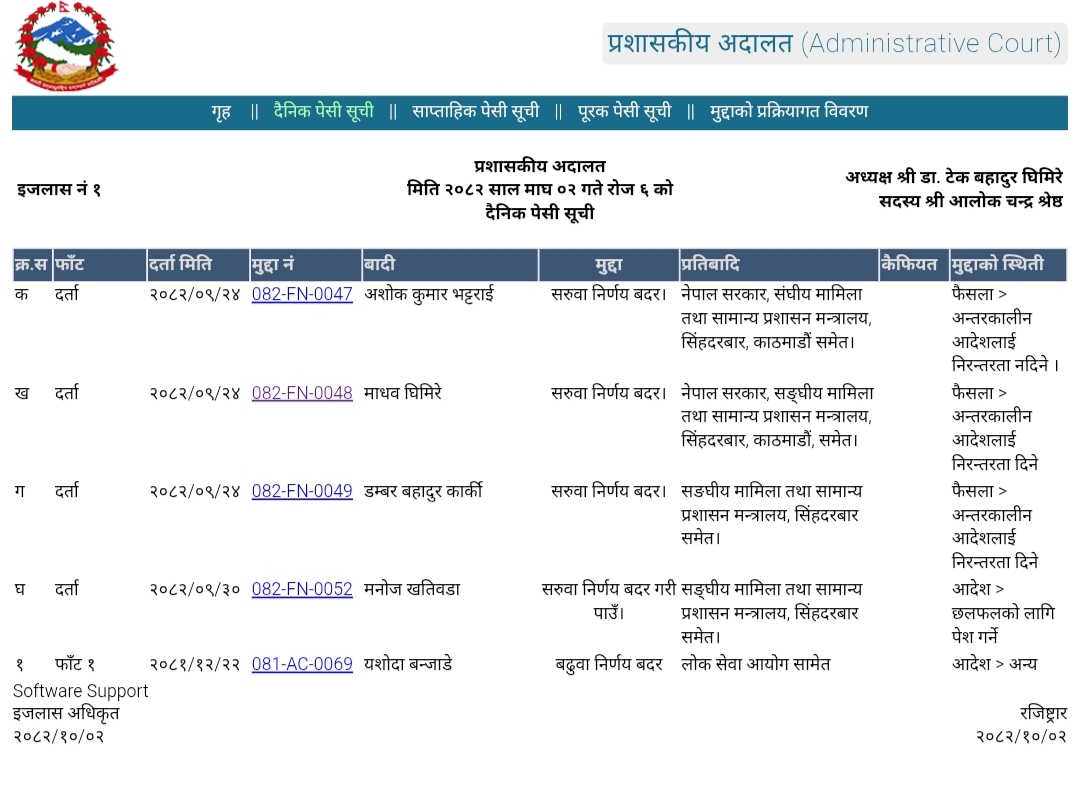Open मुद्दाको प्रक्रियागत विवरण menu item
Screen dimensions: 1079x799
click(789, 112)
